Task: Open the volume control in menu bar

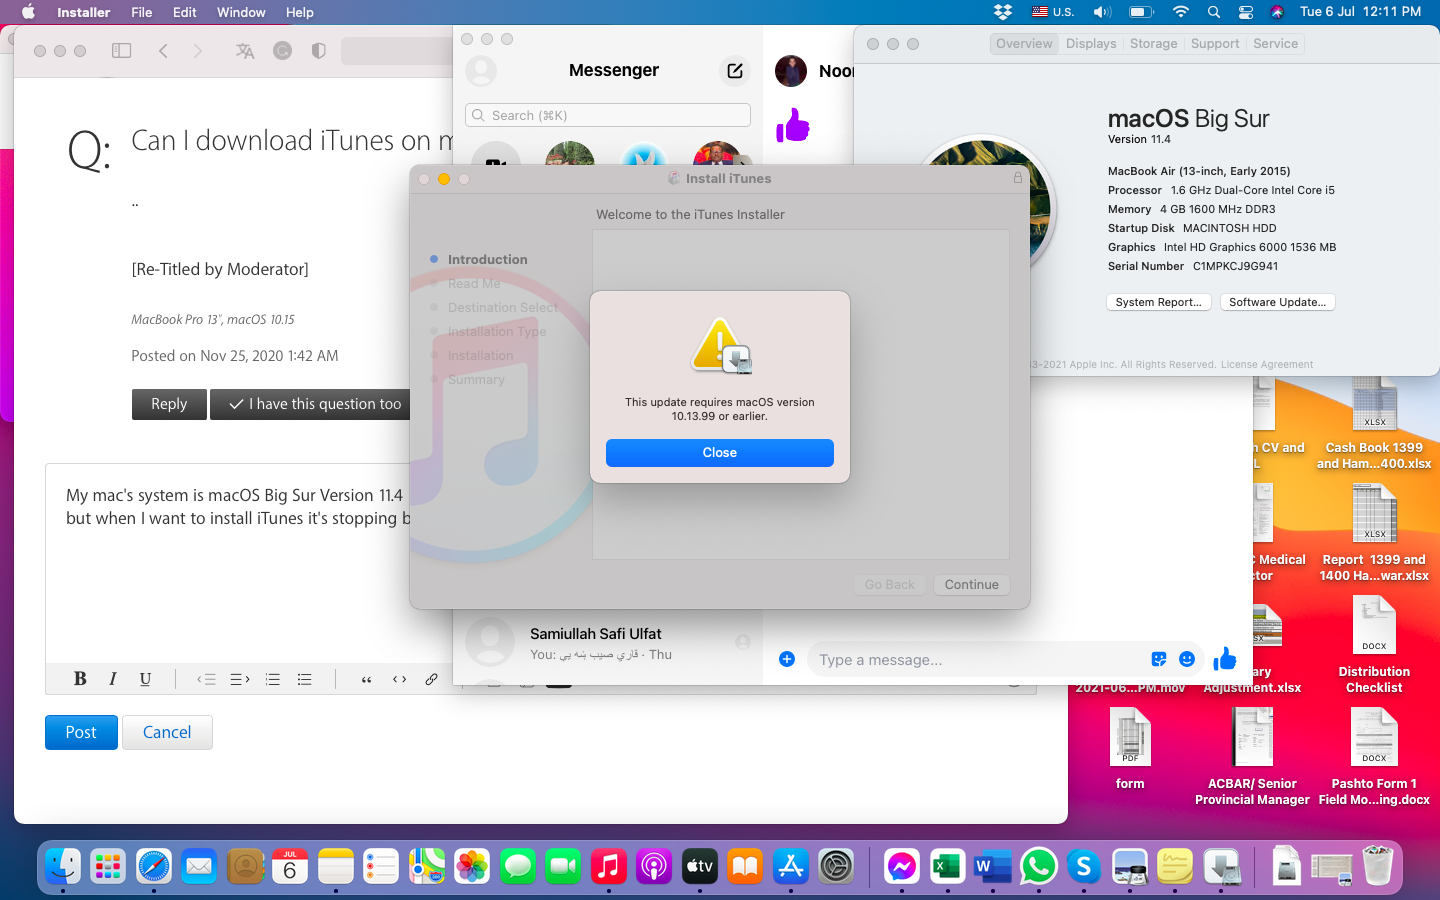Action: coord(1102,12)
